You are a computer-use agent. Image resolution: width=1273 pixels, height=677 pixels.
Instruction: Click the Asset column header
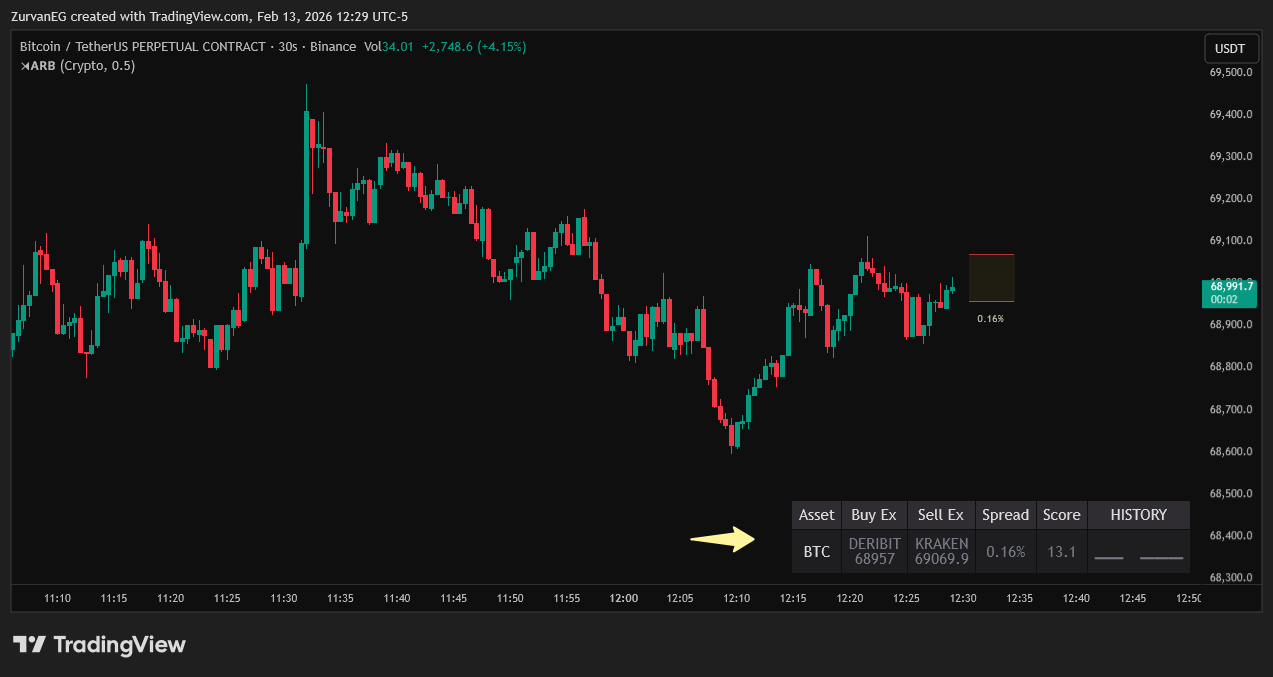click(x=816, y=515)
